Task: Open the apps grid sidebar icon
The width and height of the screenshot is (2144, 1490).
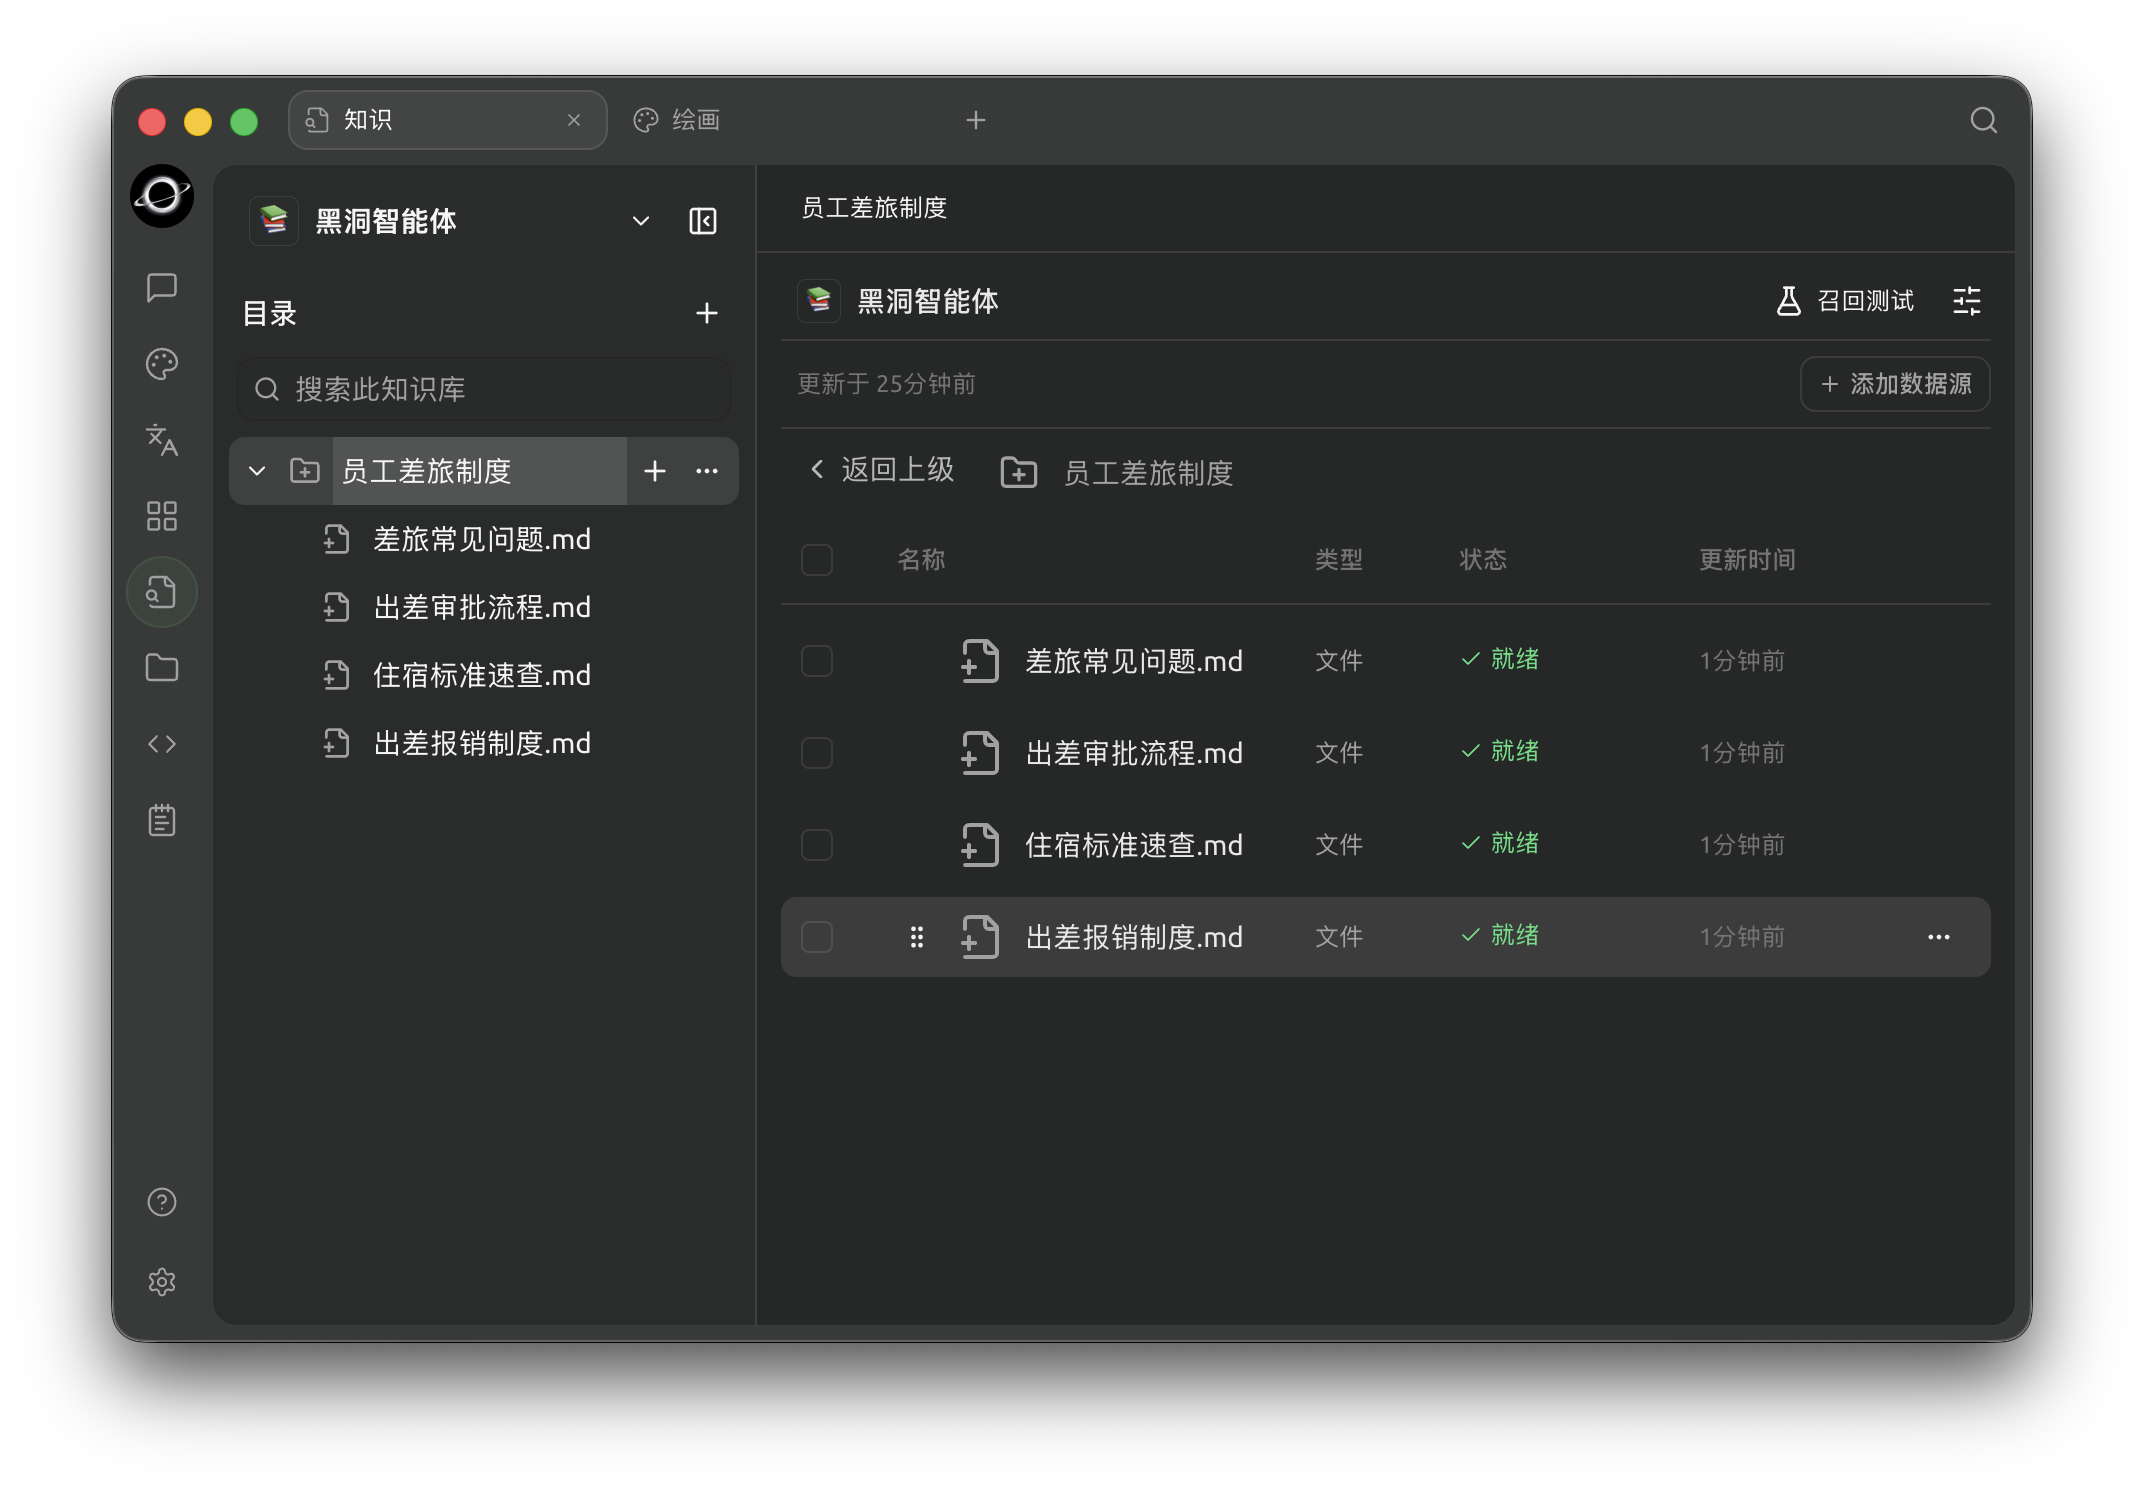Action: 162,516
